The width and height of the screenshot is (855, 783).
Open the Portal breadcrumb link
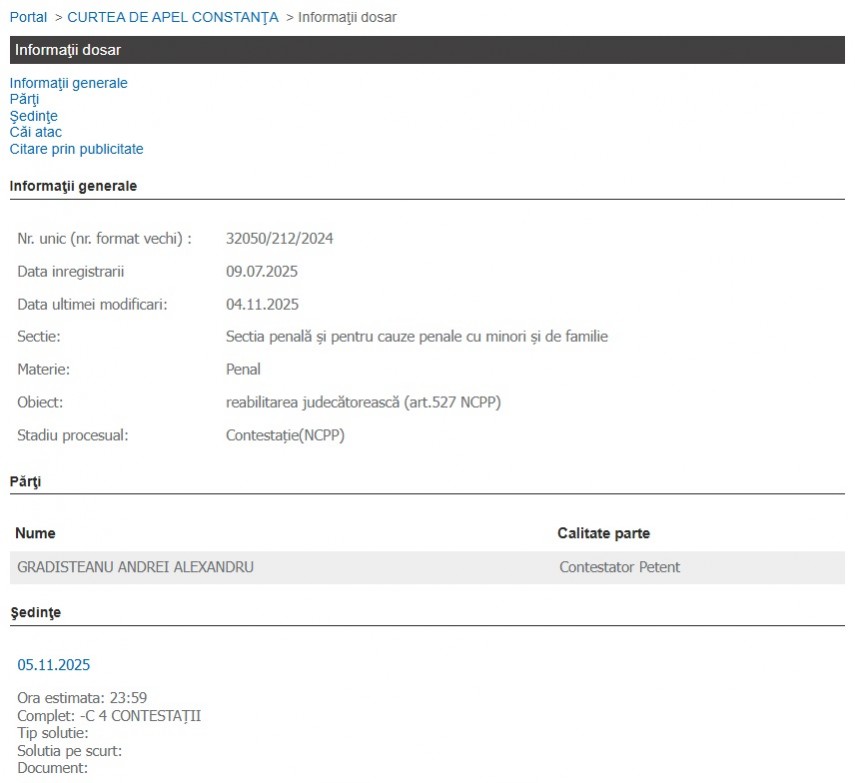[28, 17]
